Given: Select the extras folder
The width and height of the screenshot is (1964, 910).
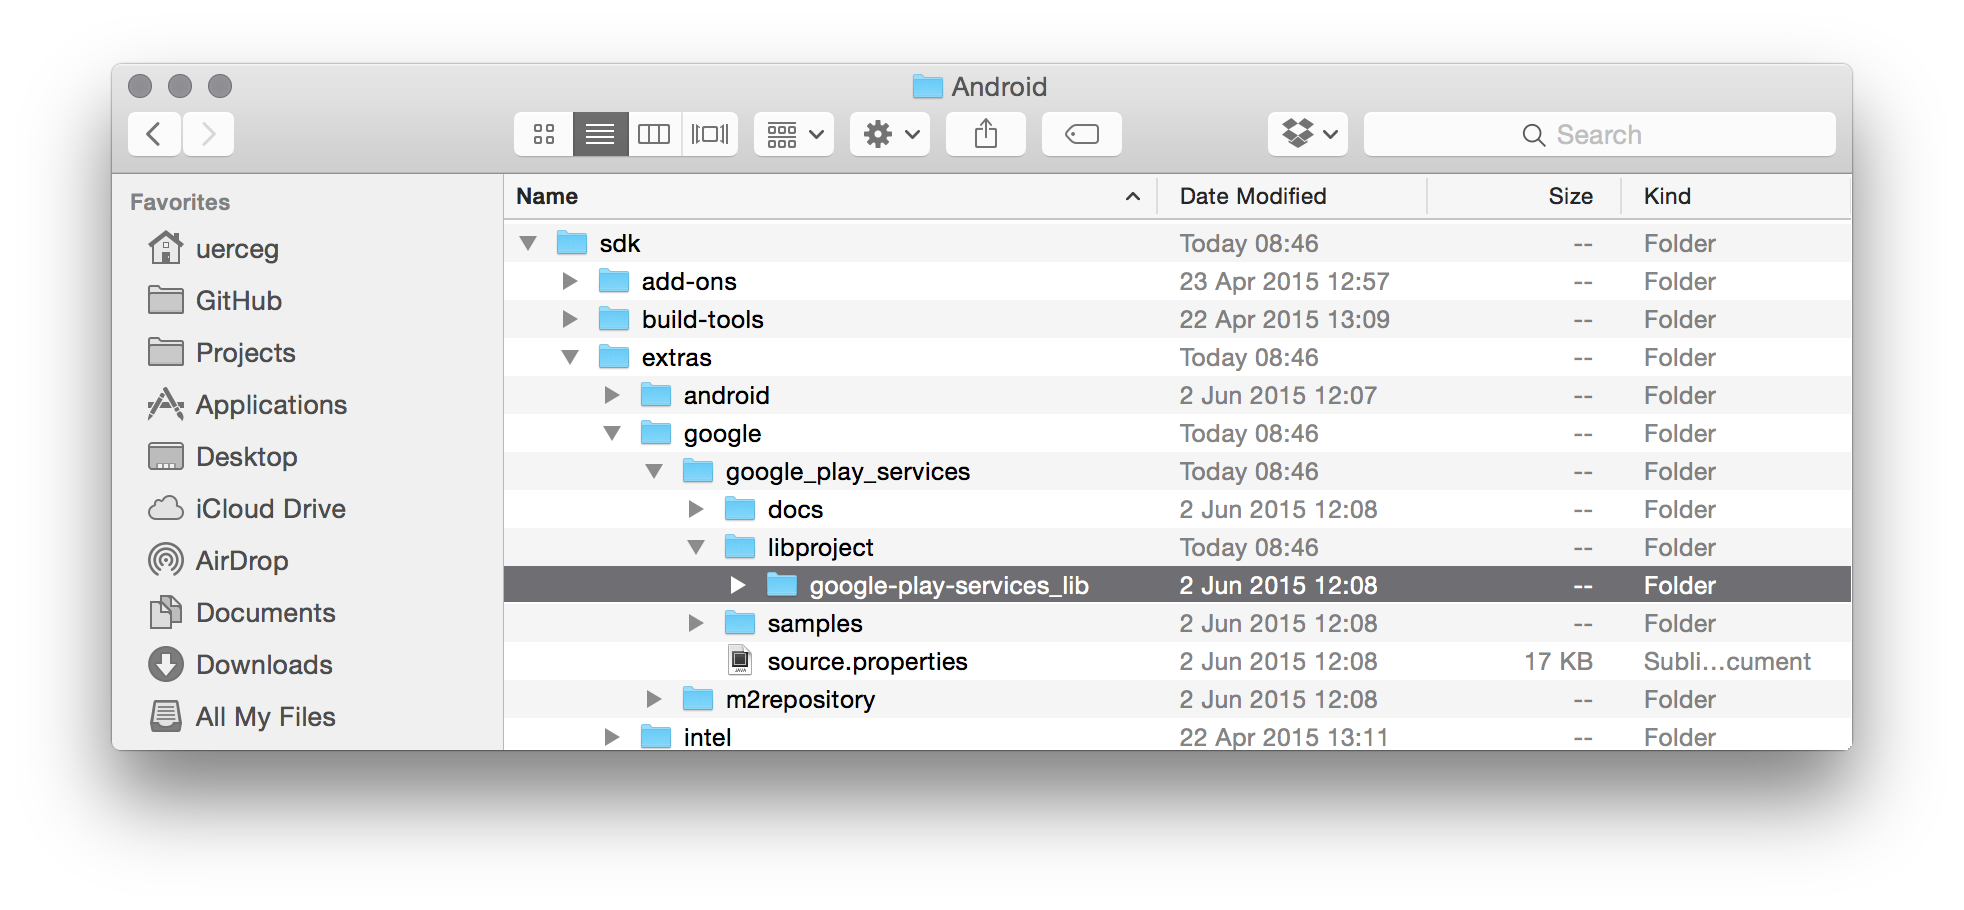Looking at the screenshot, I should 677,357.
